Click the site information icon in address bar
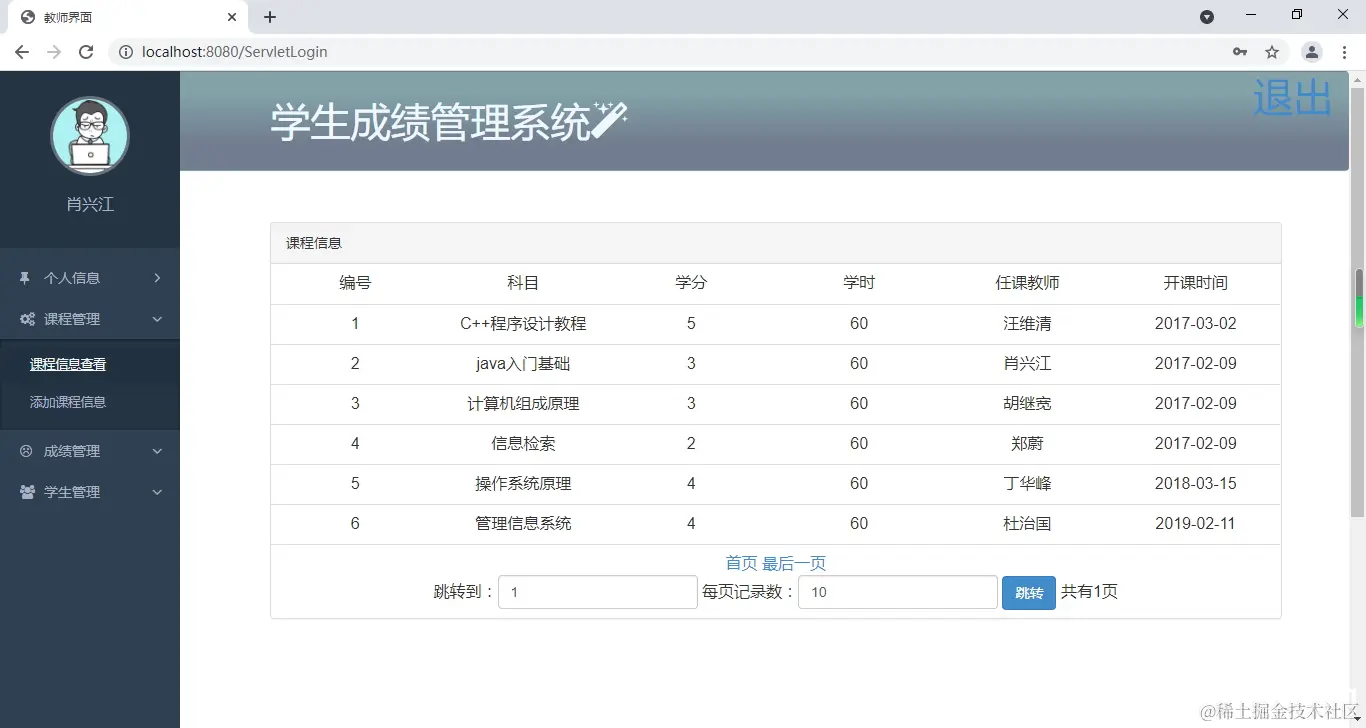 (126, 52)
